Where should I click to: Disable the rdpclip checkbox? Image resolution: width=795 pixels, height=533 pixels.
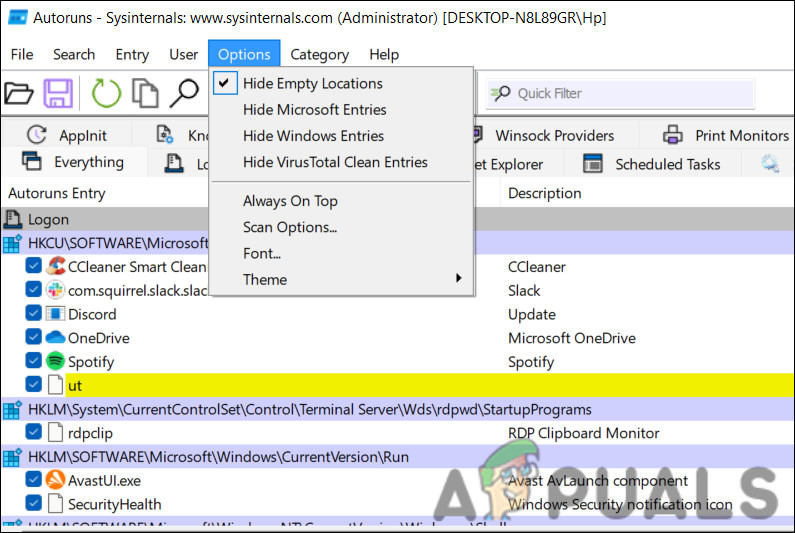tap(33, 432)
